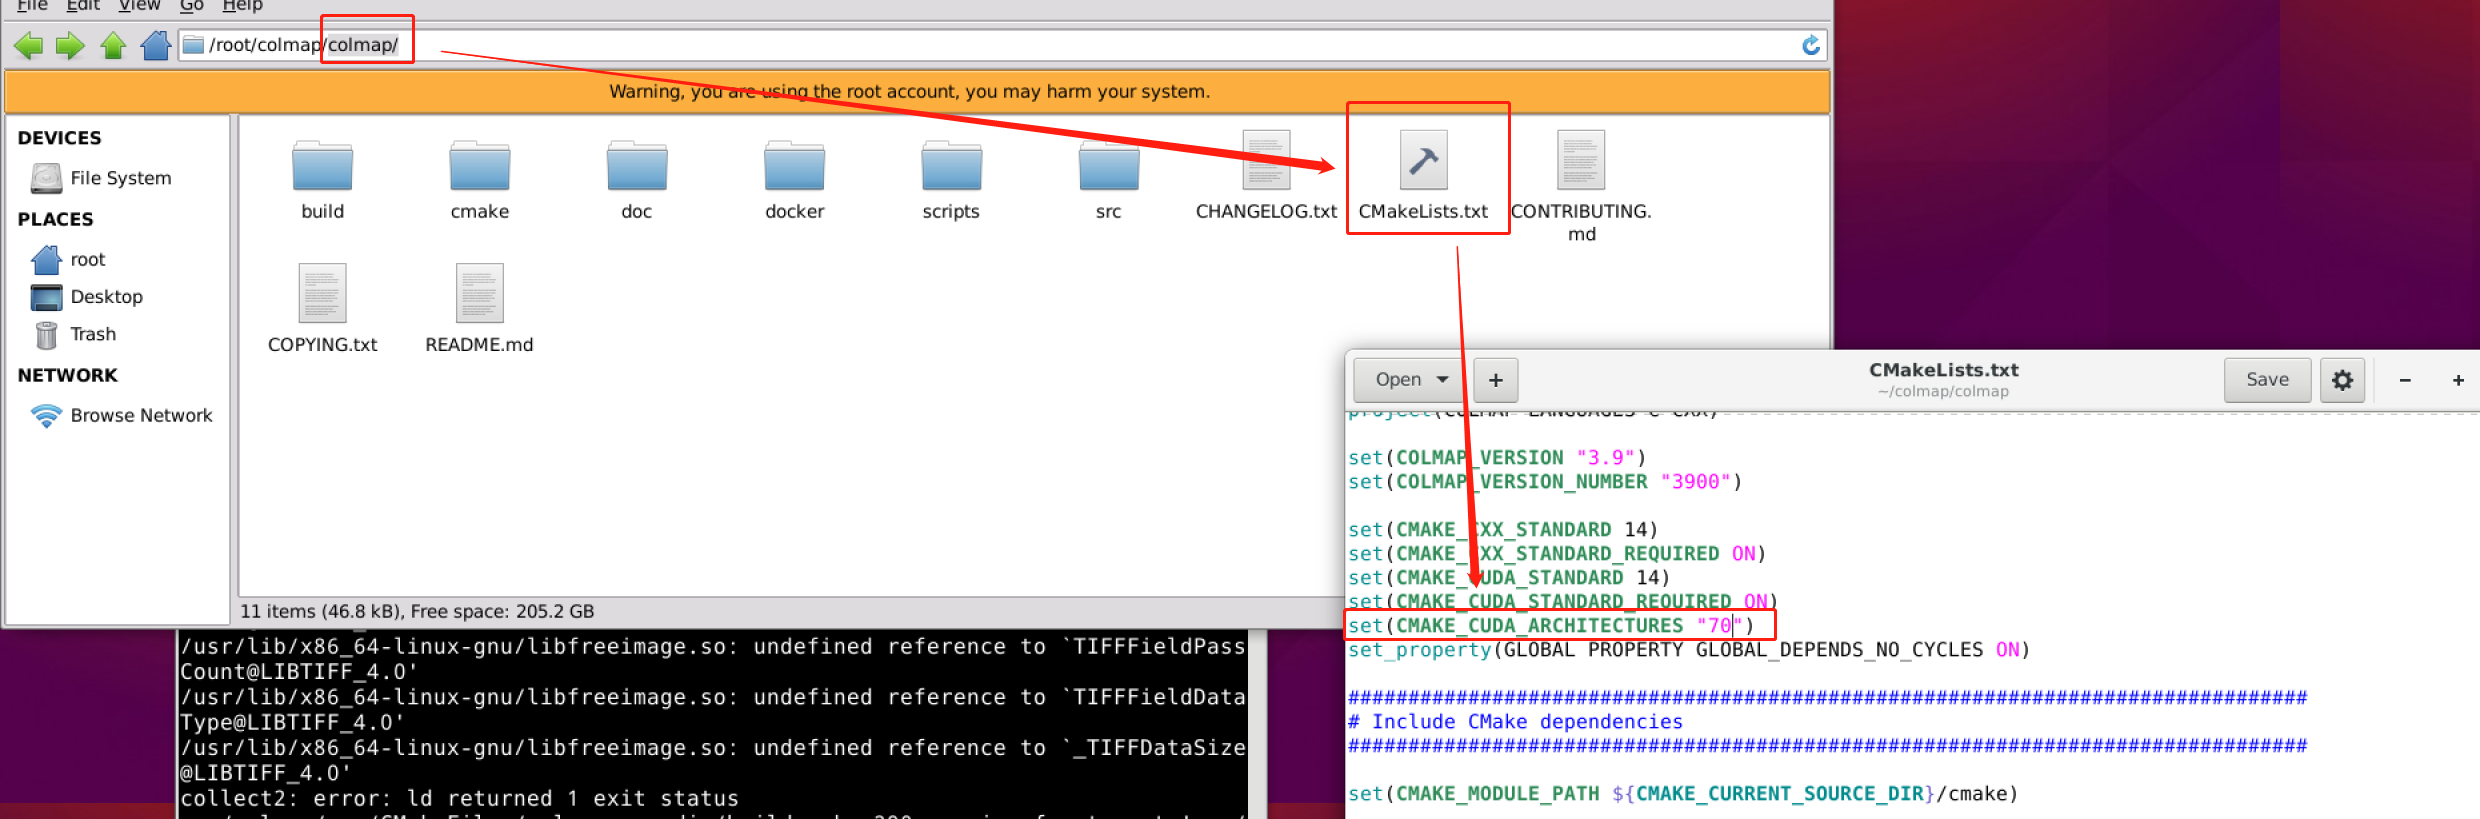Viewport: 2480px width, 819px height.
Task: Click the '# Include CMake dependencies' comment
Action: tap(1515, 722)
